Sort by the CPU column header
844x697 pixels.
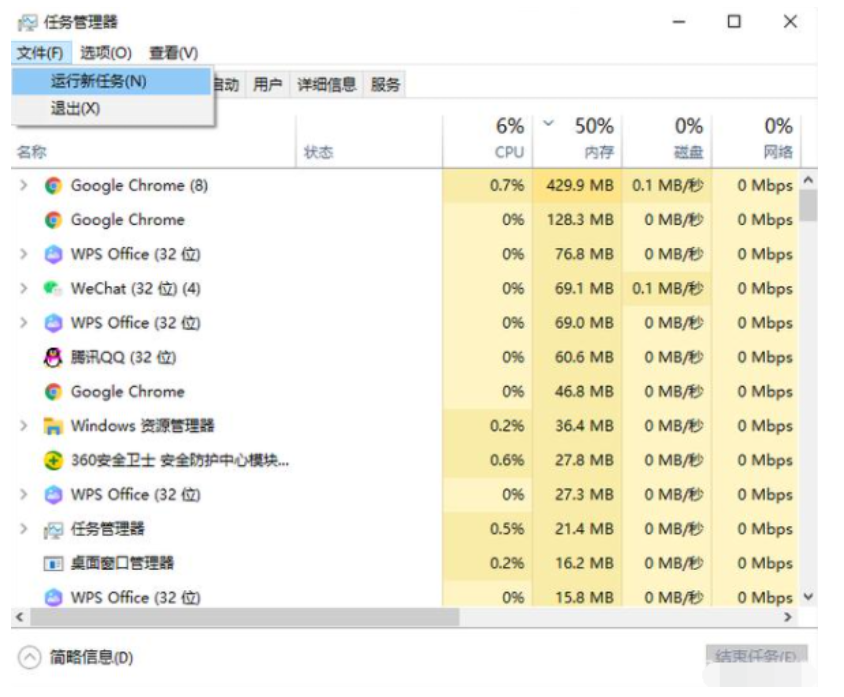point(488,139)
